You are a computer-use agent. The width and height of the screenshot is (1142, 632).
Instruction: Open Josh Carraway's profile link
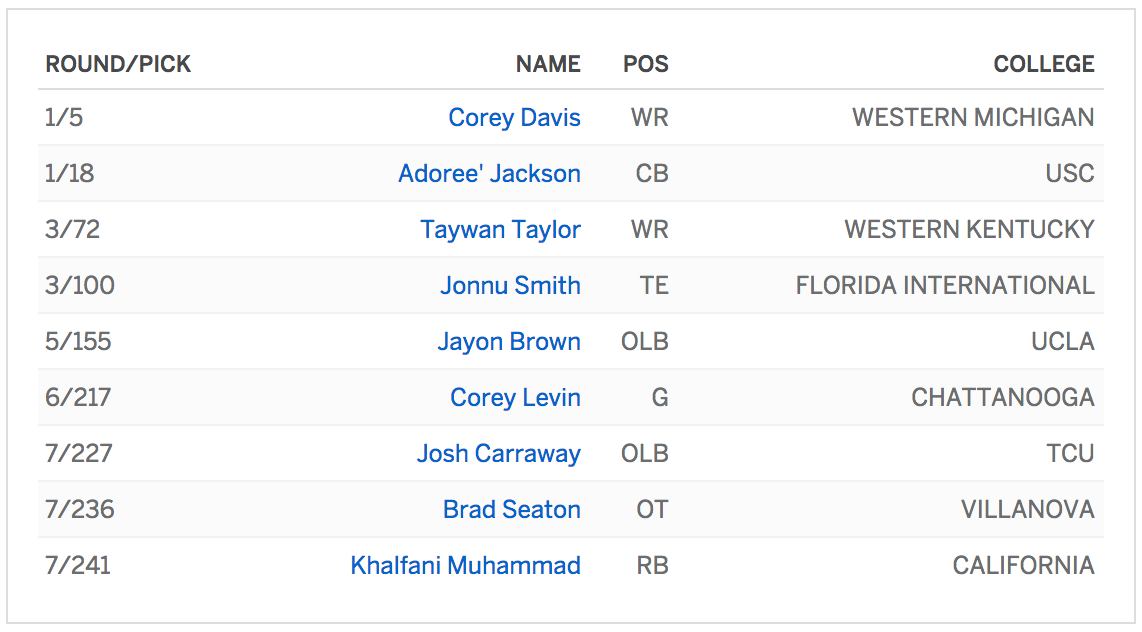tap(498, 454)
